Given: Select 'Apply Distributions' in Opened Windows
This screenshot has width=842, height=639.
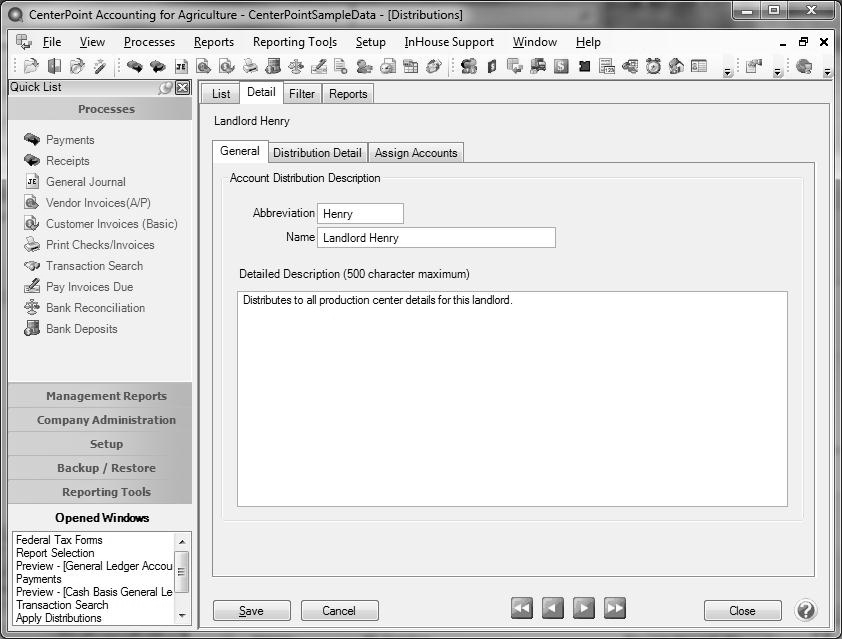Looking at the screenshot, I should pos(59,618).
